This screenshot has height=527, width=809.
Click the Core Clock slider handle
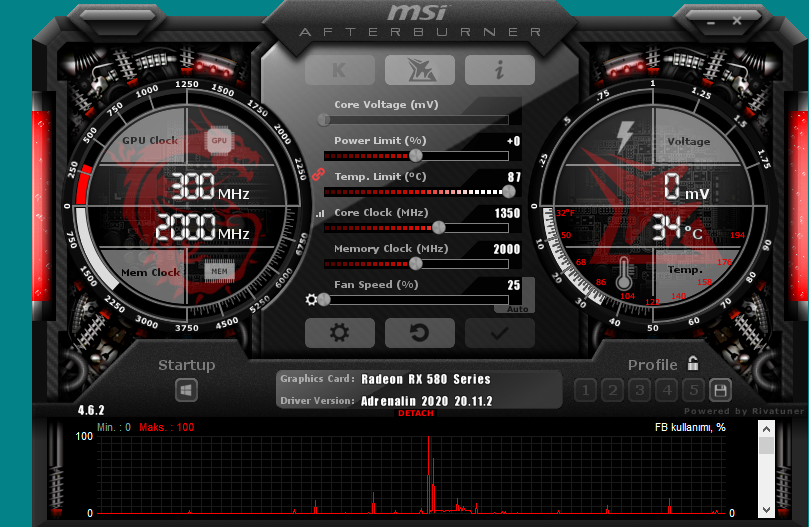[439, 227]
